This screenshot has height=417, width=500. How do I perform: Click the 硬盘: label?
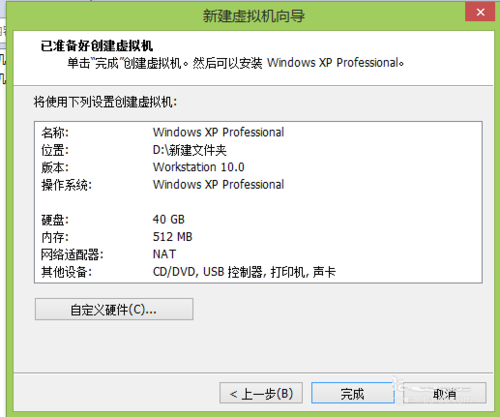(x=55, y=220)
